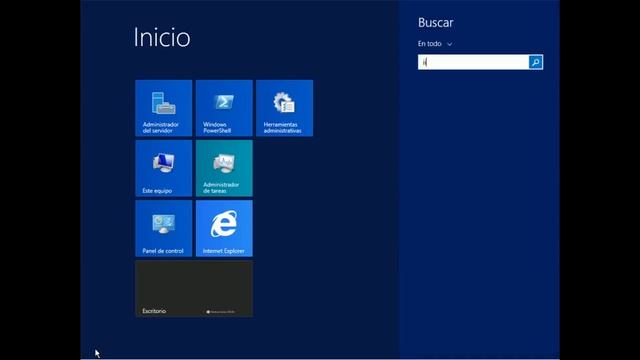Open the Este equipo tile
Viewport: 640px width, 360px height.
164,168
